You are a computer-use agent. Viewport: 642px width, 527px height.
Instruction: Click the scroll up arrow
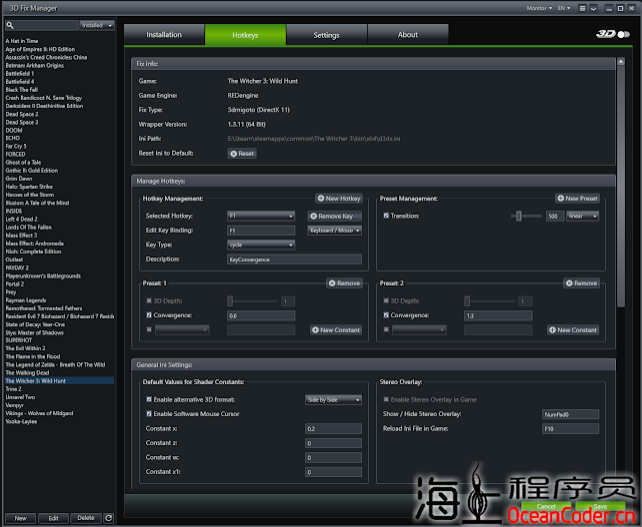click(621, 61)
